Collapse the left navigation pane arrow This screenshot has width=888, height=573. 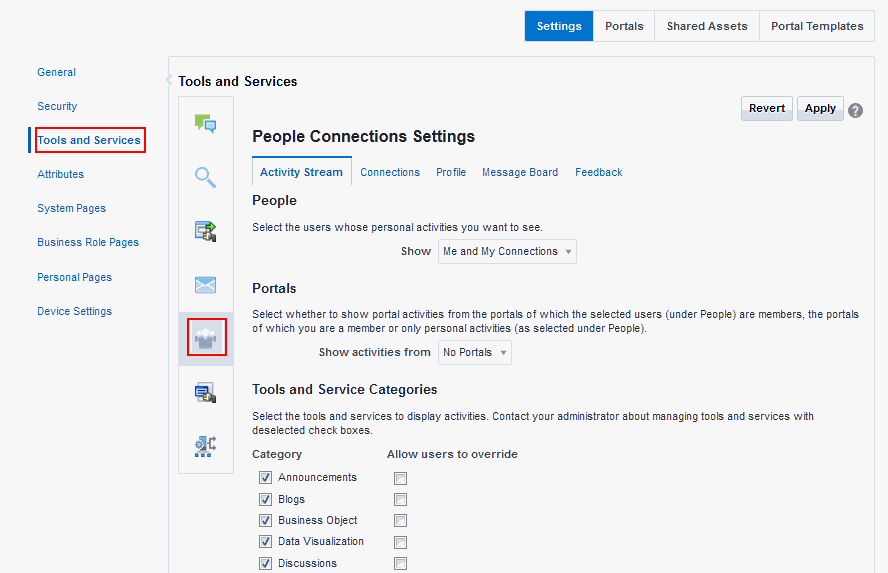[169, 80]
